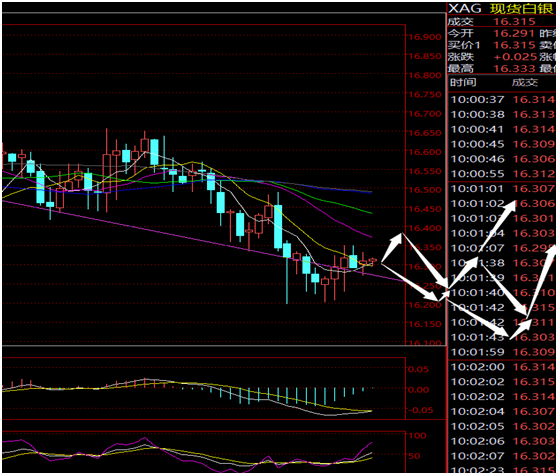Click the 0.05 MACD axis label
This screenshot has height=475, width=558.
[x=418, y=369]
